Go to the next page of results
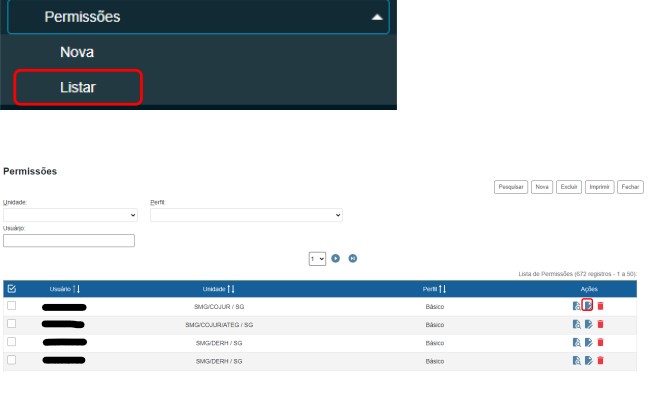 pyautogui.click(x=336, y=258)
